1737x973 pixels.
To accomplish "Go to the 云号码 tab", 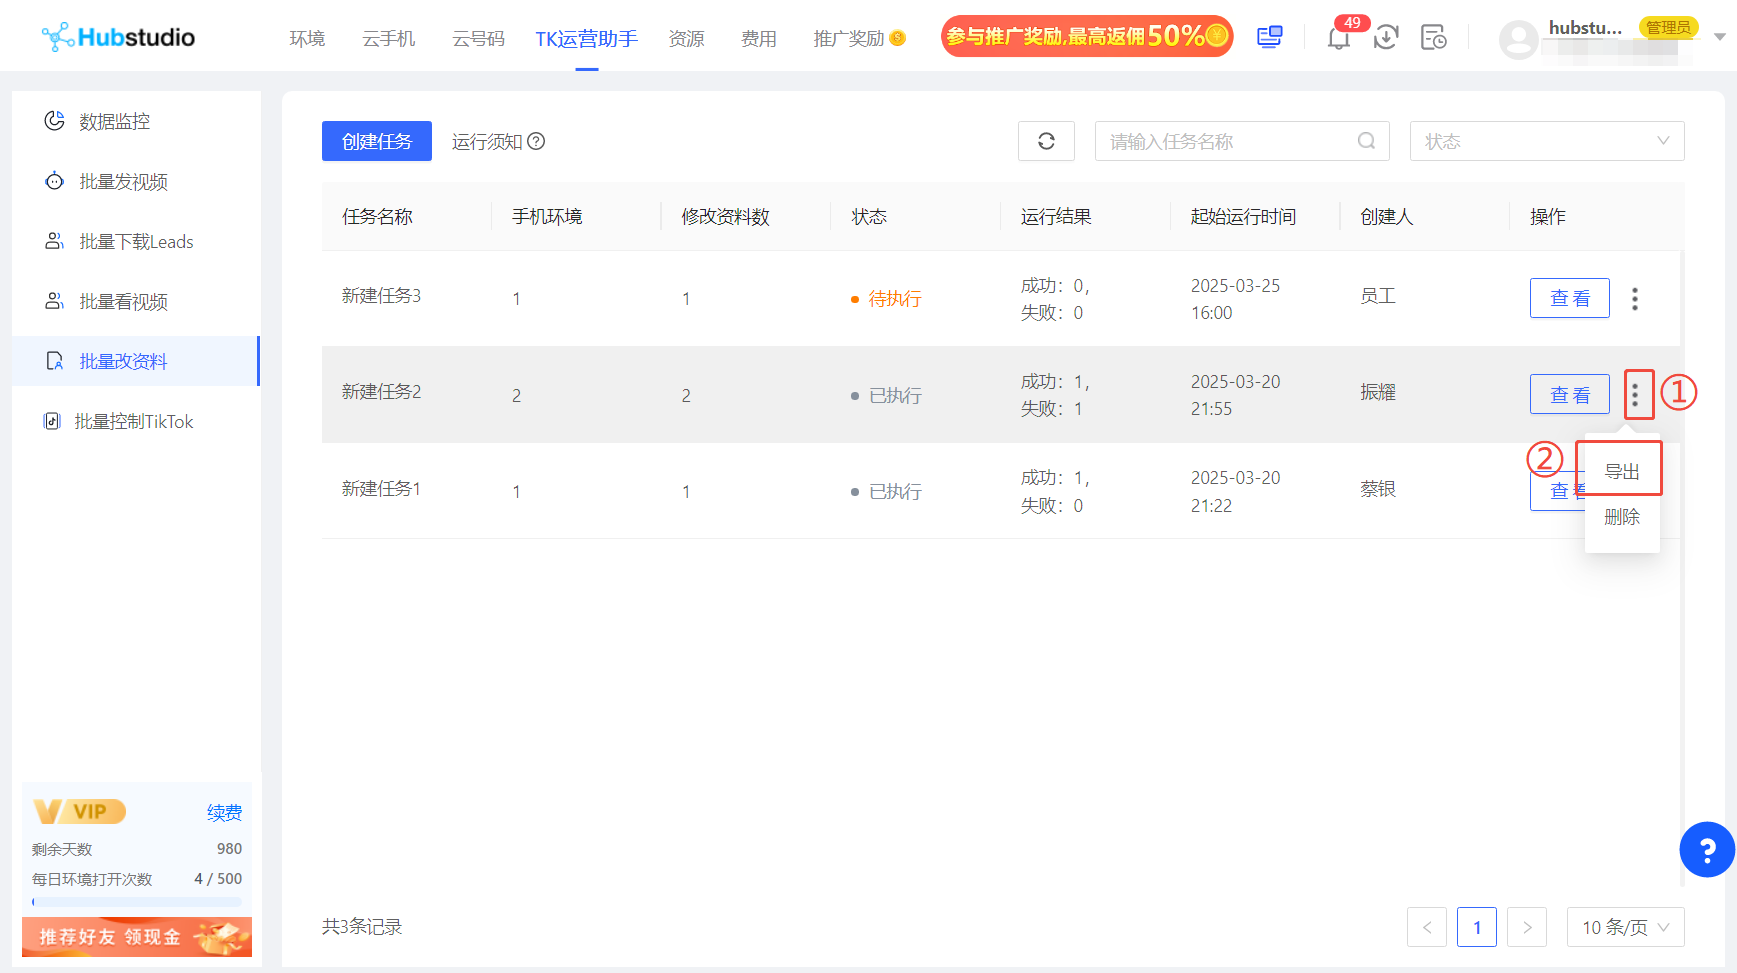I will pyautogui.click(x=478, y=39).
